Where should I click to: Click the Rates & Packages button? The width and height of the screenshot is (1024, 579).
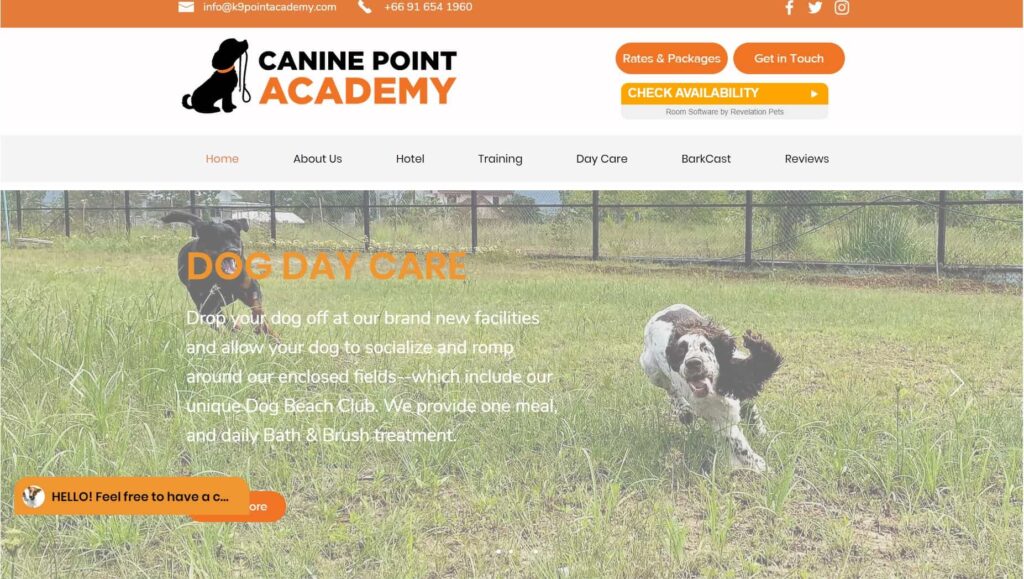click(671, 58)
